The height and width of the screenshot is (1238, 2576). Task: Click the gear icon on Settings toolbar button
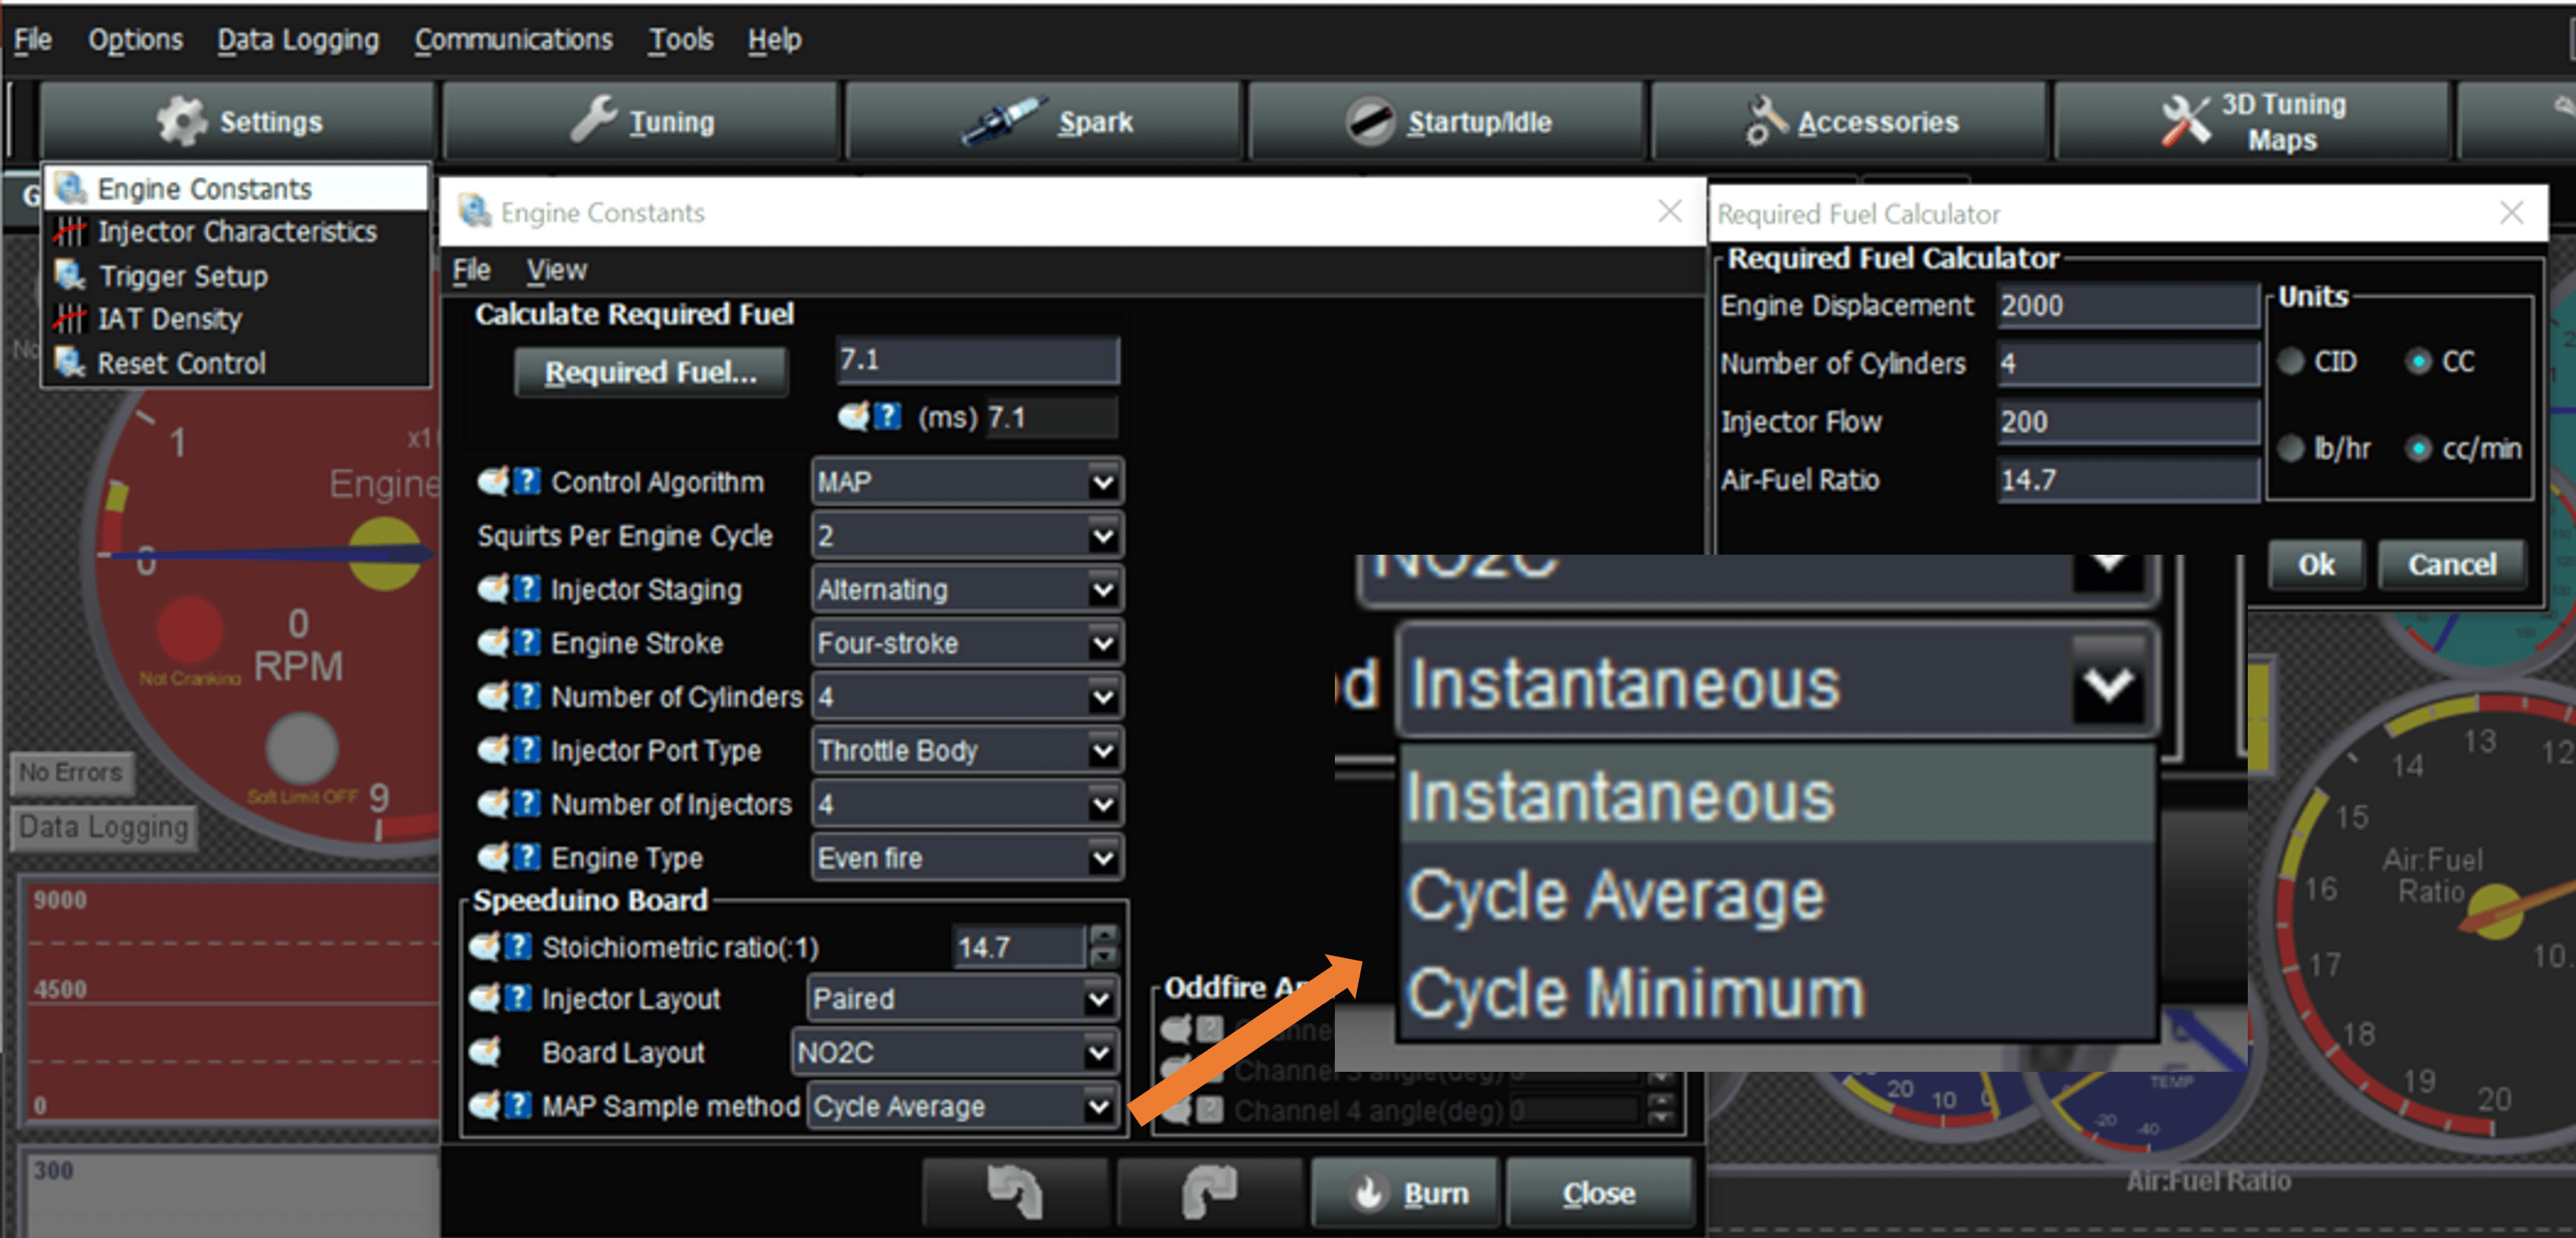tap(182, 121)
